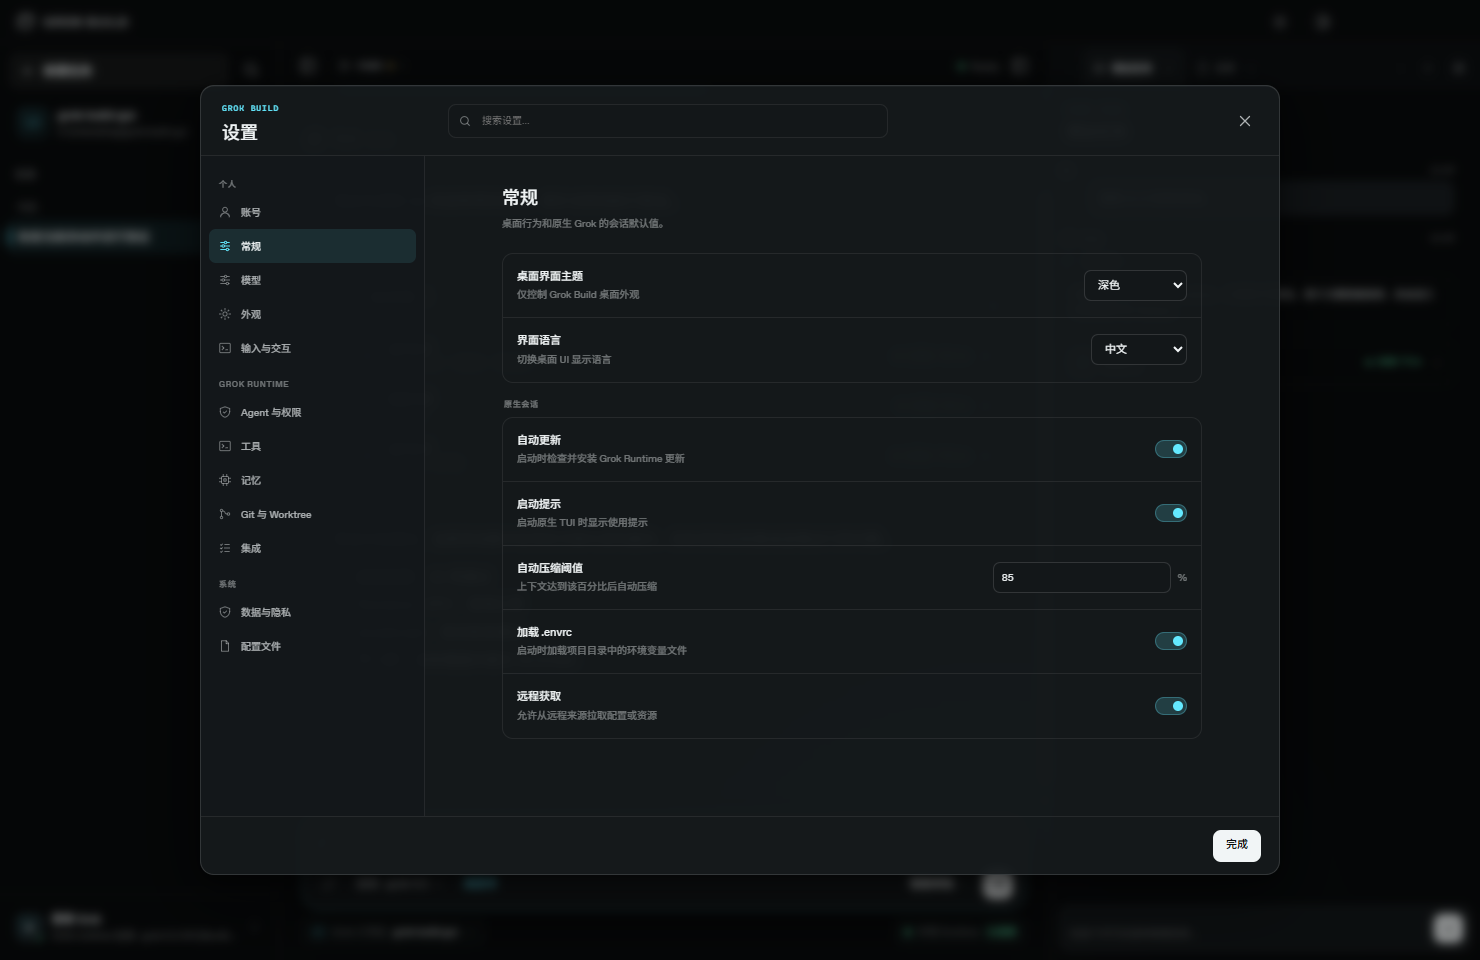
Task: Click the 输入与交互 terminal icon
Action: (x=225, y=348)
